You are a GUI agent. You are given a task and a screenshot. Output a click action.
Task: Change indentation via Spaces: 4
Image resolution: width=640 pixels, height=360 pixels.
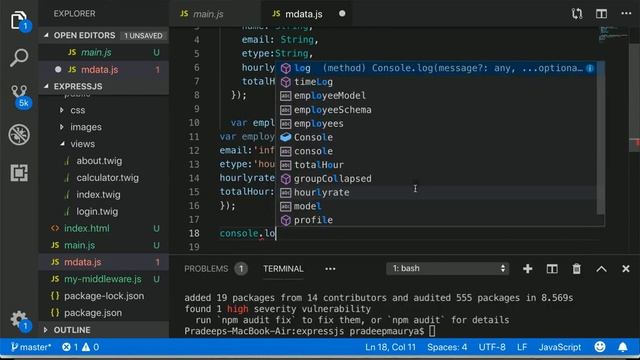(447, 347)
